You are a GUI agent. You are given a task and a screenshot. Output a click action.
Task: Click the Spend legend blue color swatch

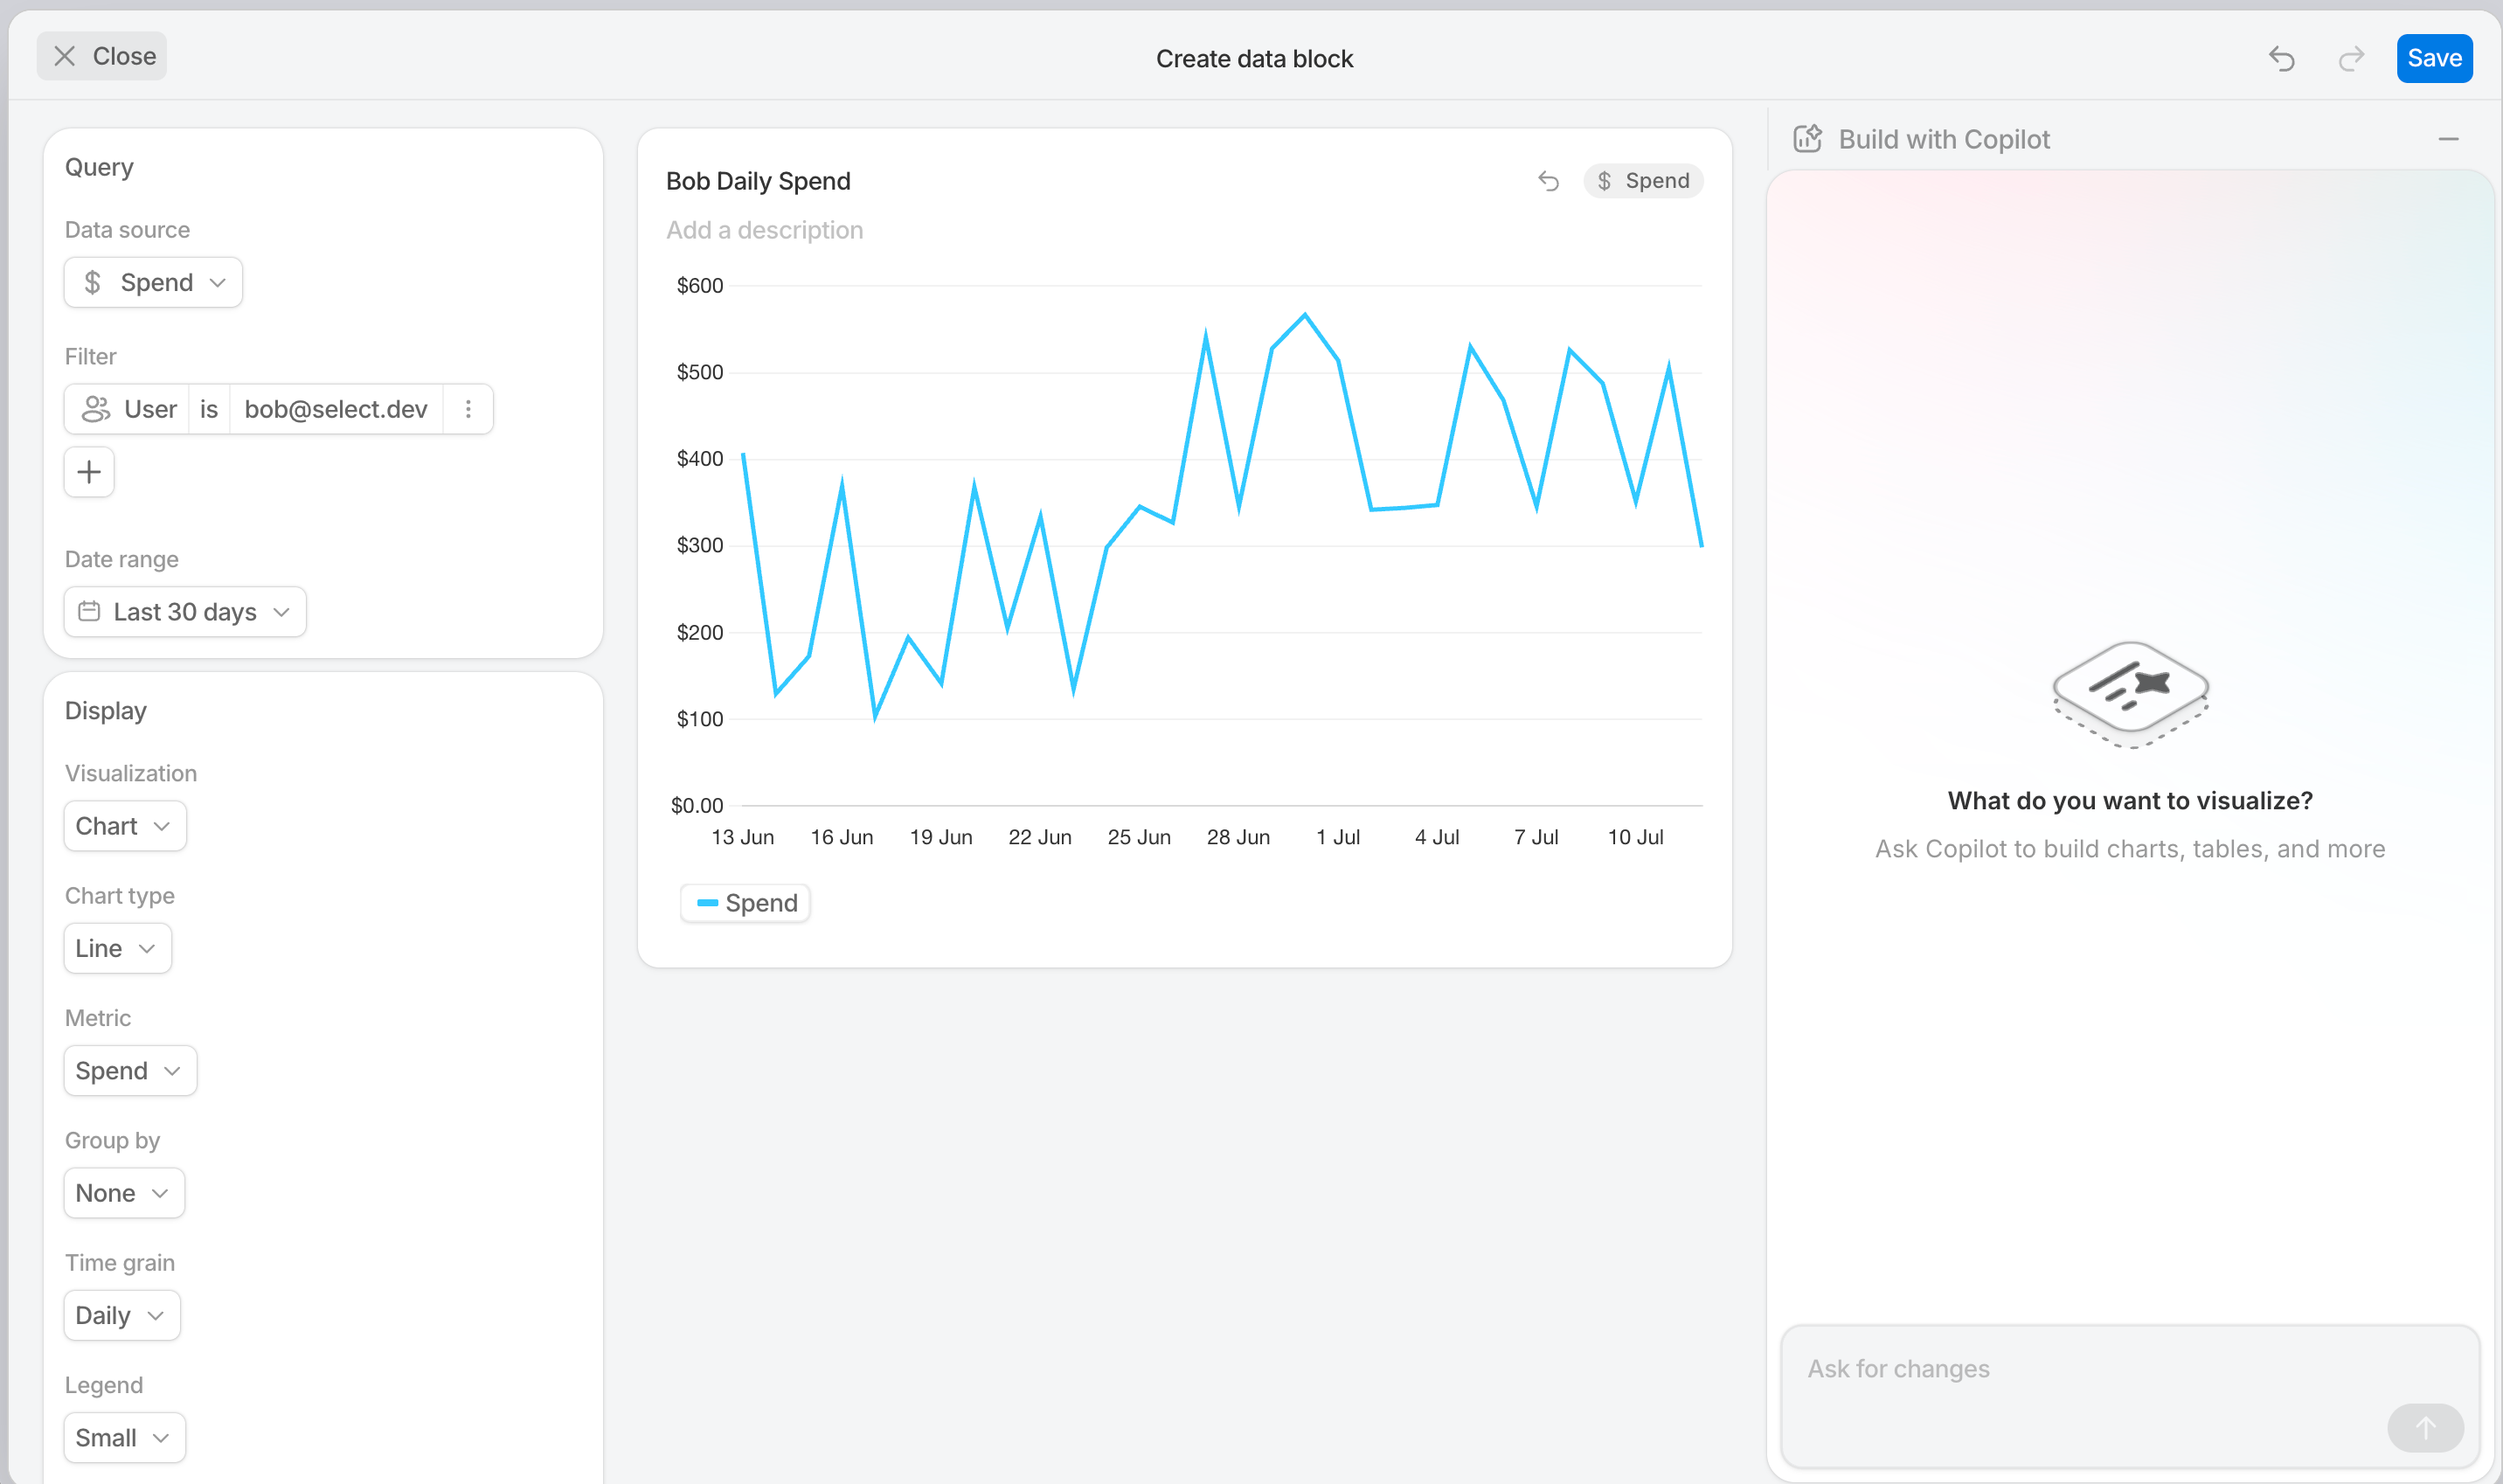707,903
